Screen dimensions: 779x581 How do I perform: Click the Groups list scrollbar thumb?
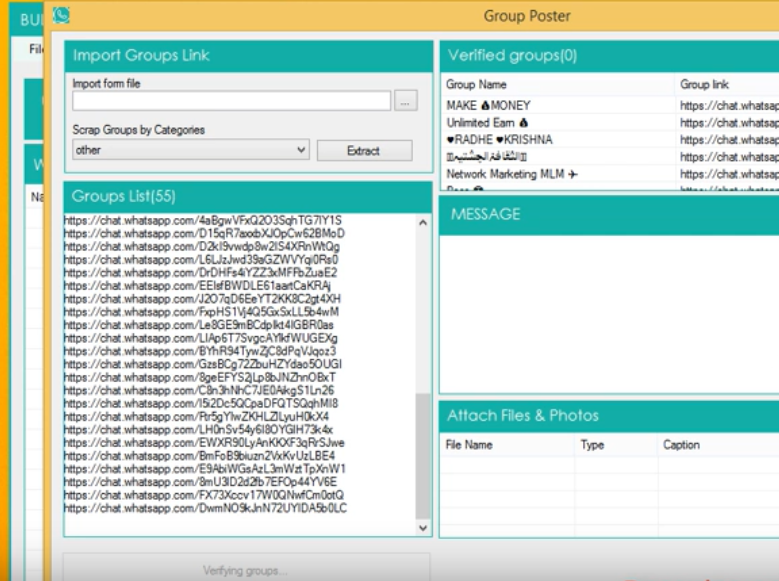coord(423,456)
